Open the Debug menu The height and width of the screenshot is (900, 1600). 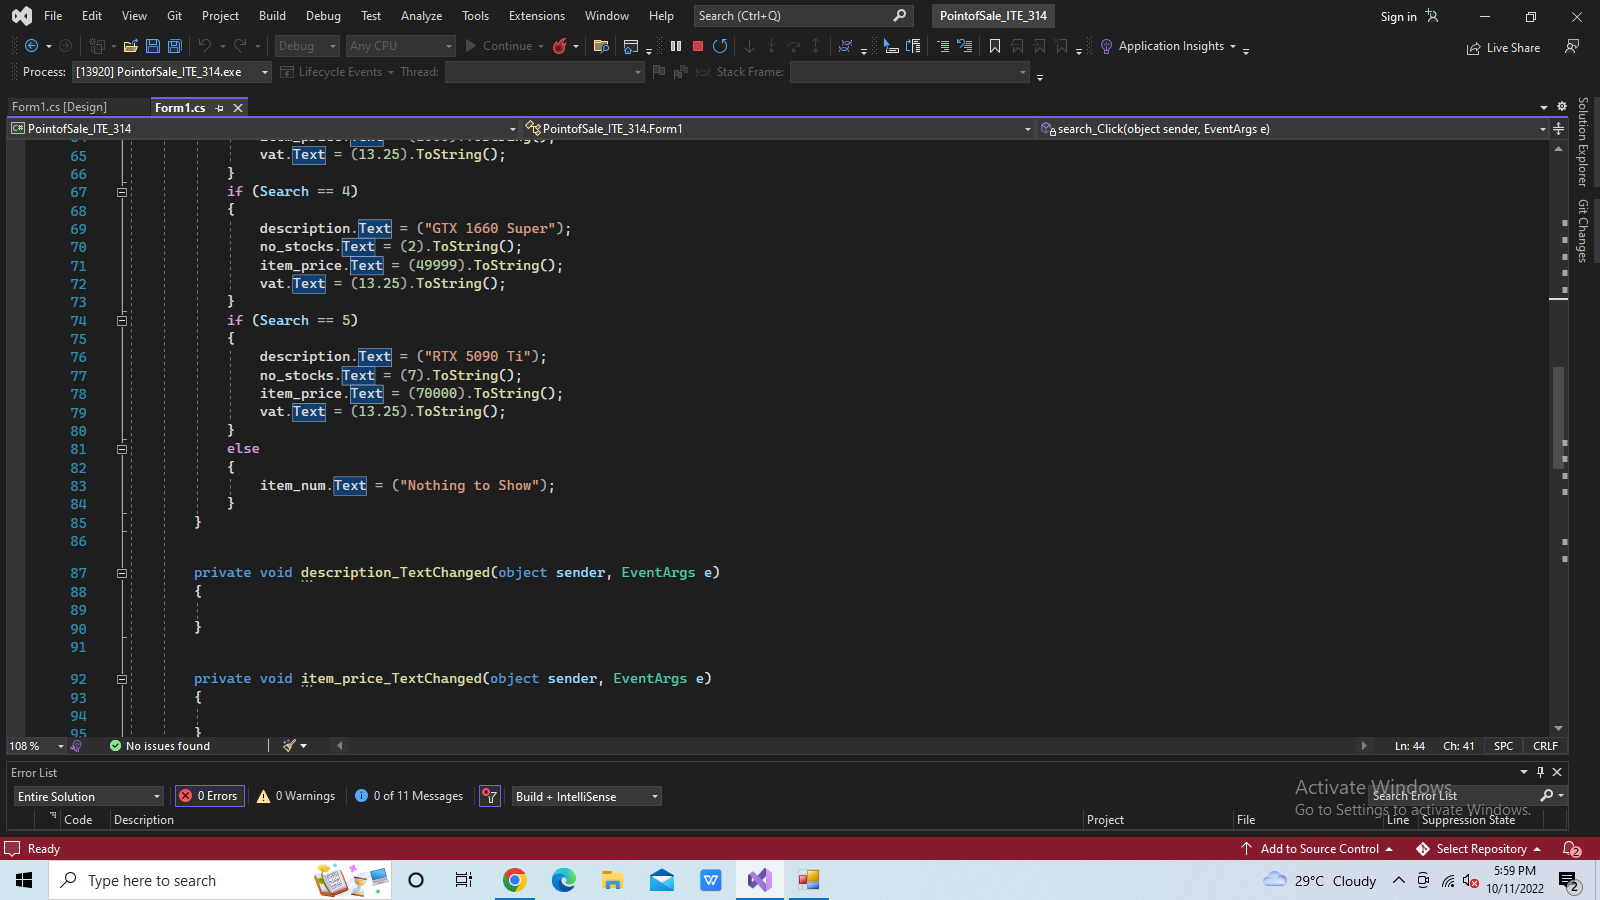(323, 15)
